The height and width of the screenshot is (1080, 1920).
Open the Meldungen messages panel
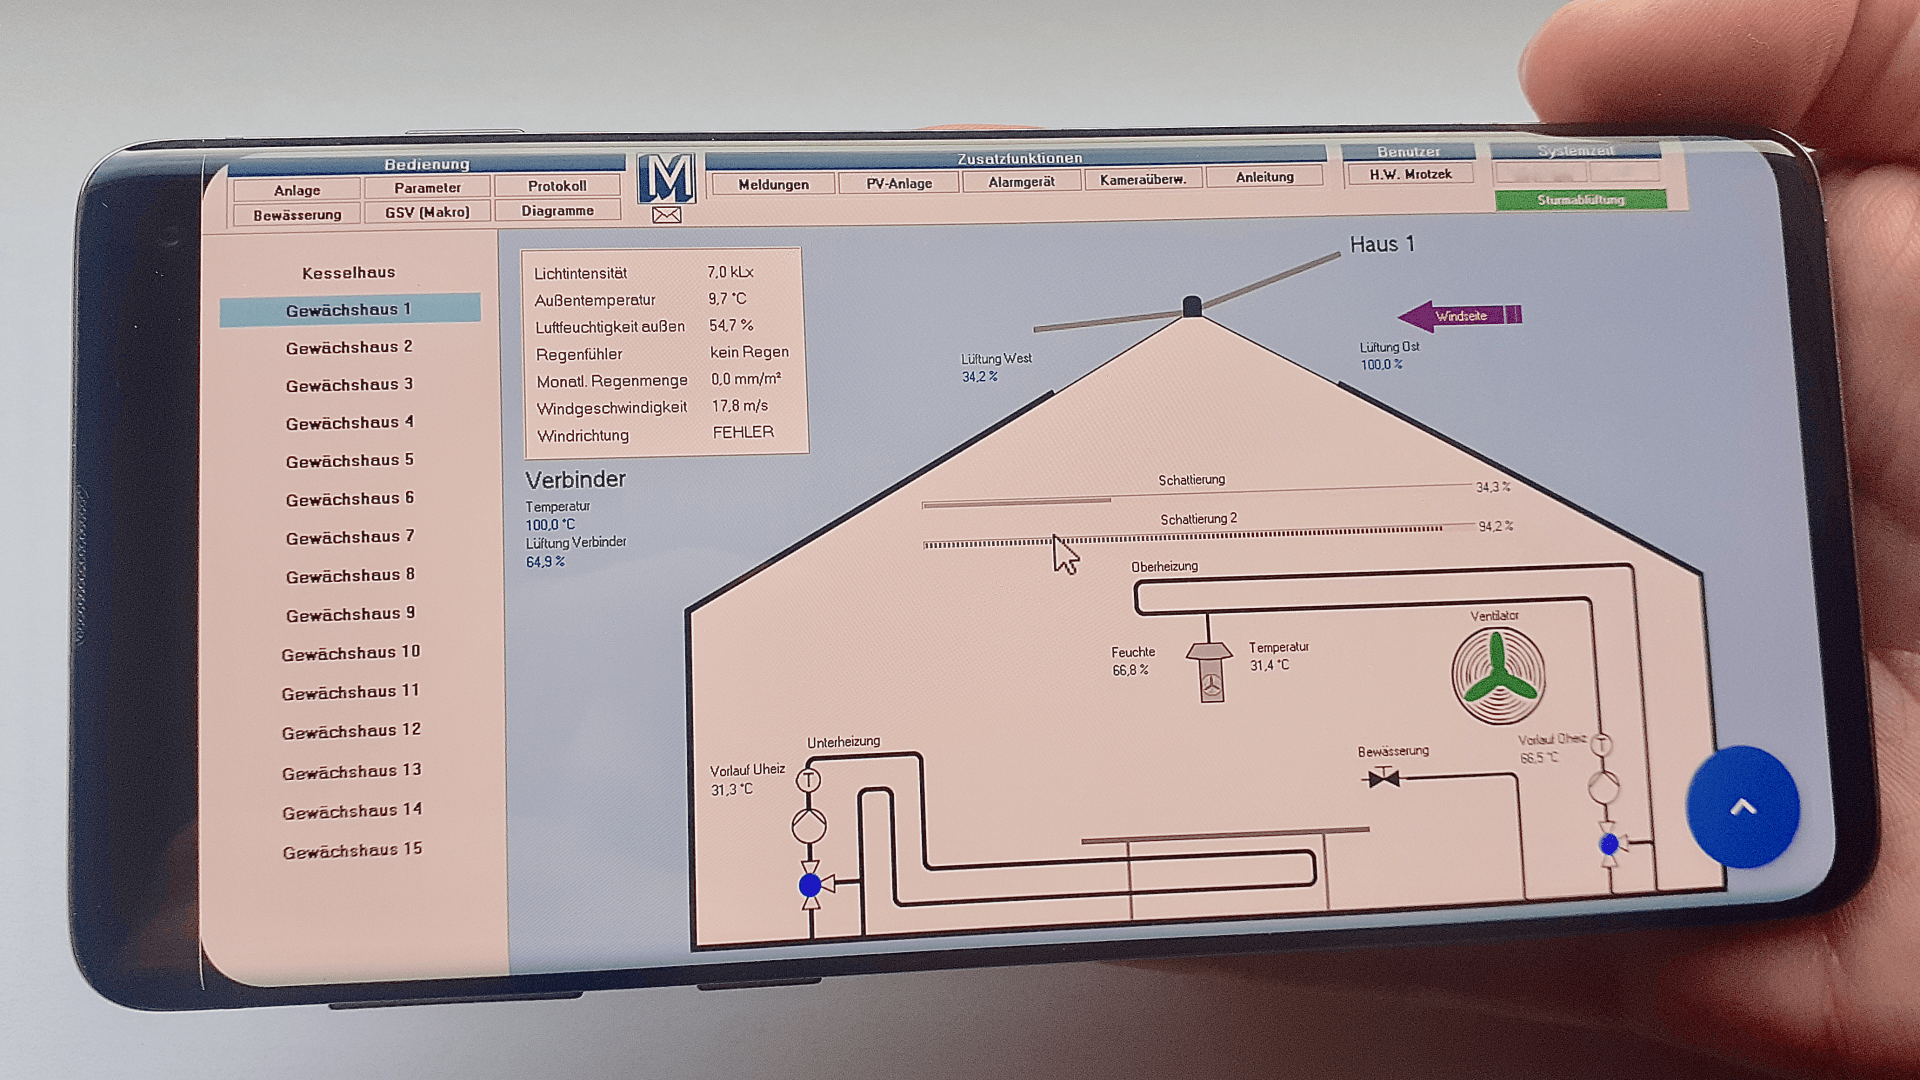click(771, 184)
